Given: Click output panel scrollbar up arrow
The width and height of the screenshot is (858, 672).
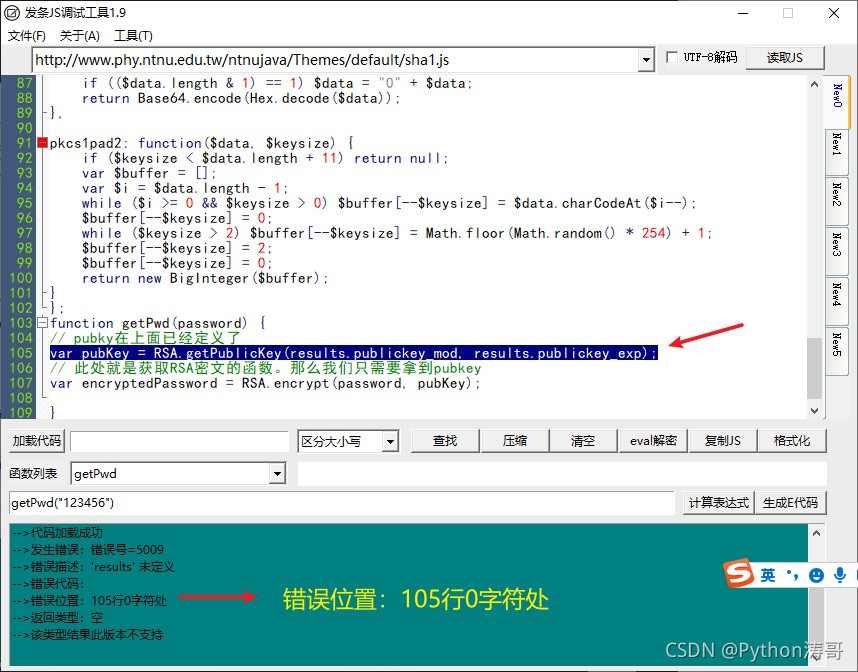Looking at the screenshot, I should [x=816, y=532].
